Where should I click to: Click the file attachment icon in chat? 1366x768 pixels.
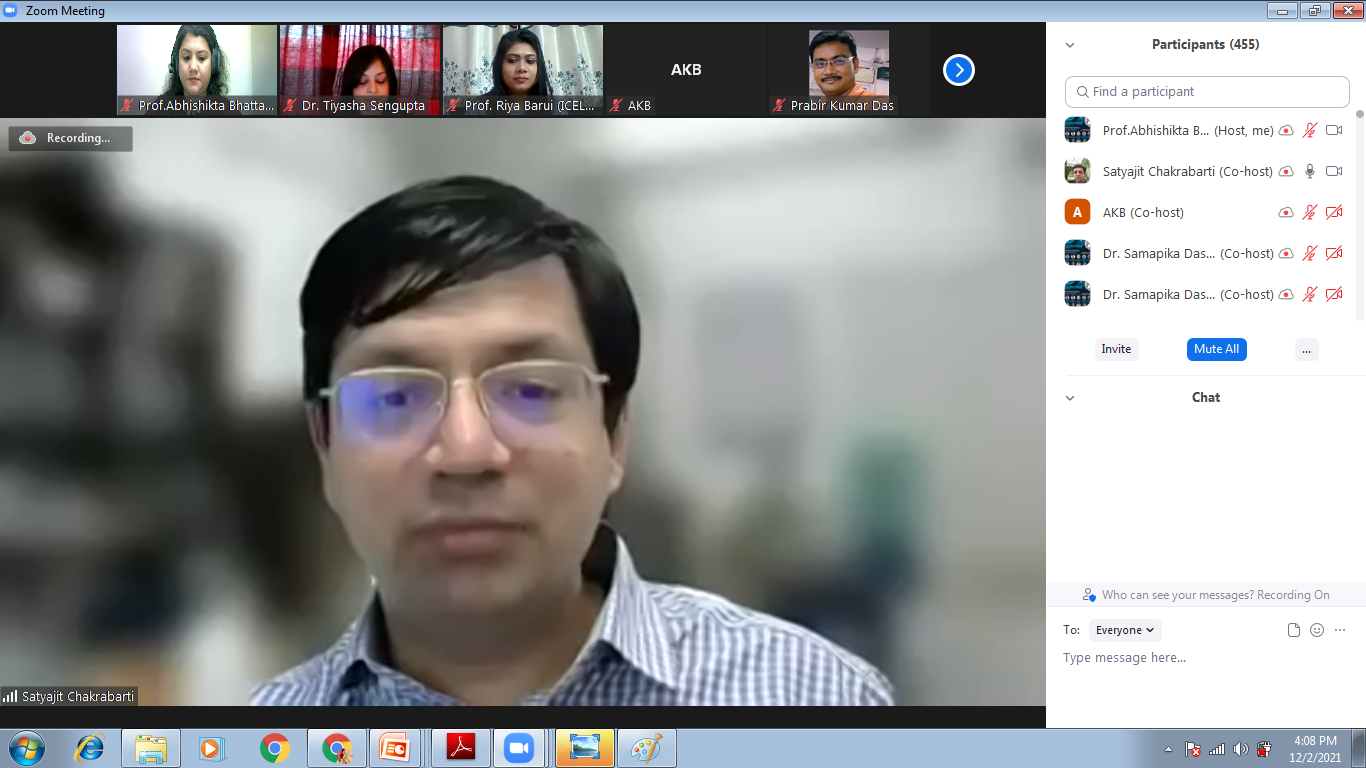[x=1294, y=630]
